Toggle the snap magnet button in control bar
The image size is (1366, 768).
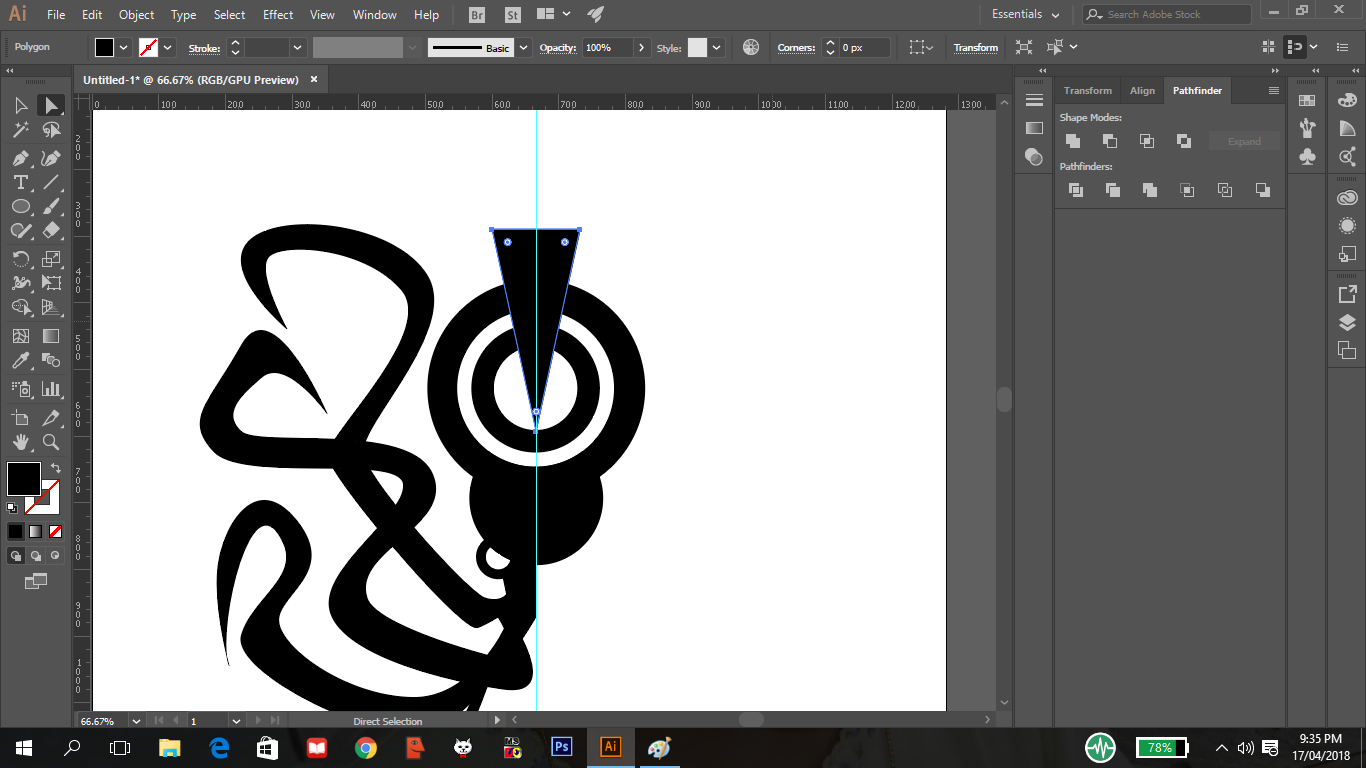click(1295, 47)
